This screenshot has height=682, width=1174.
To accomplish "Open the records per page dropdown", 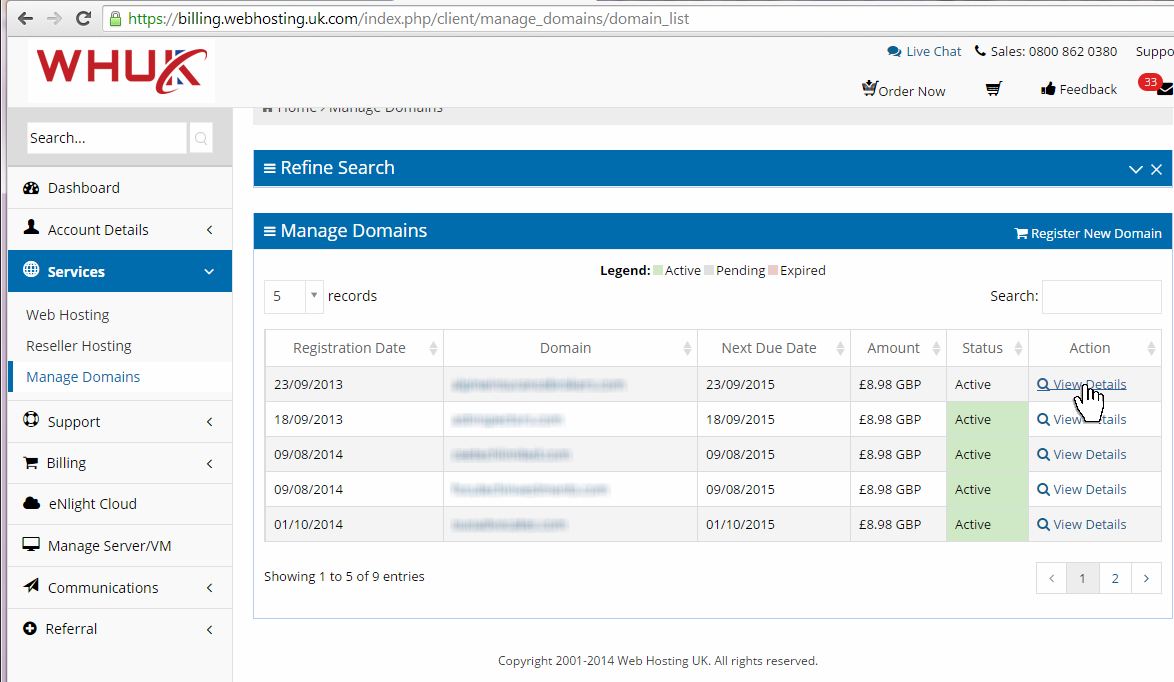I will 294,296.
